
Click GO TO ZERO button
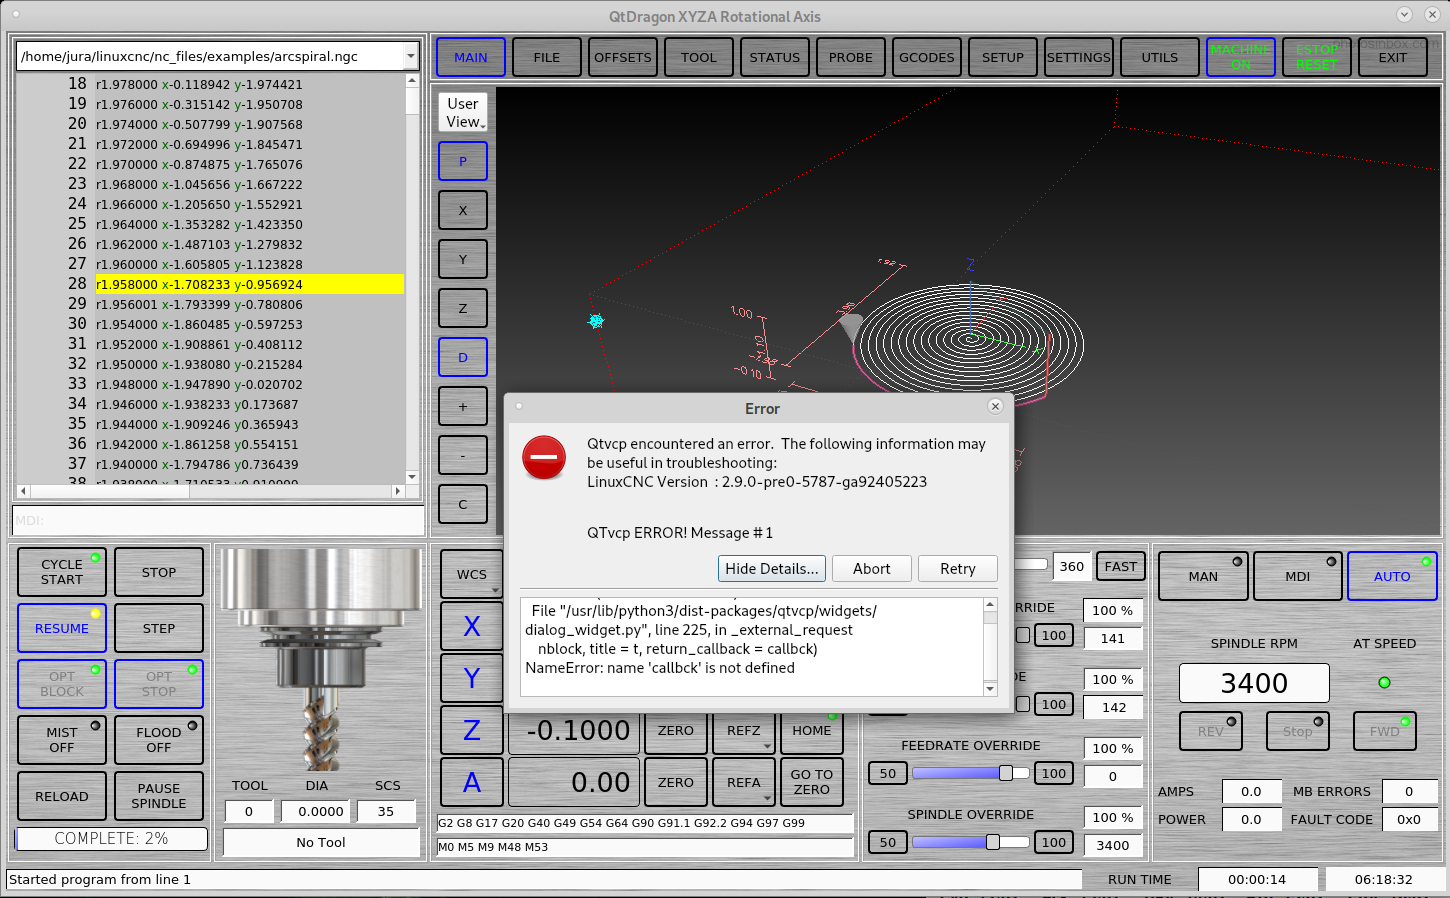(812, 782)
